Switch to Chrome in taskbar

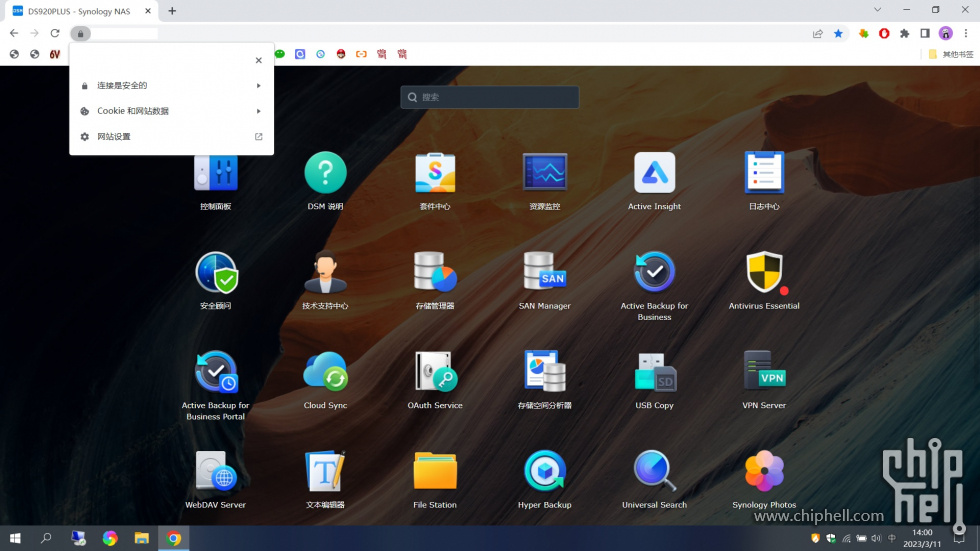pos(174,538)
